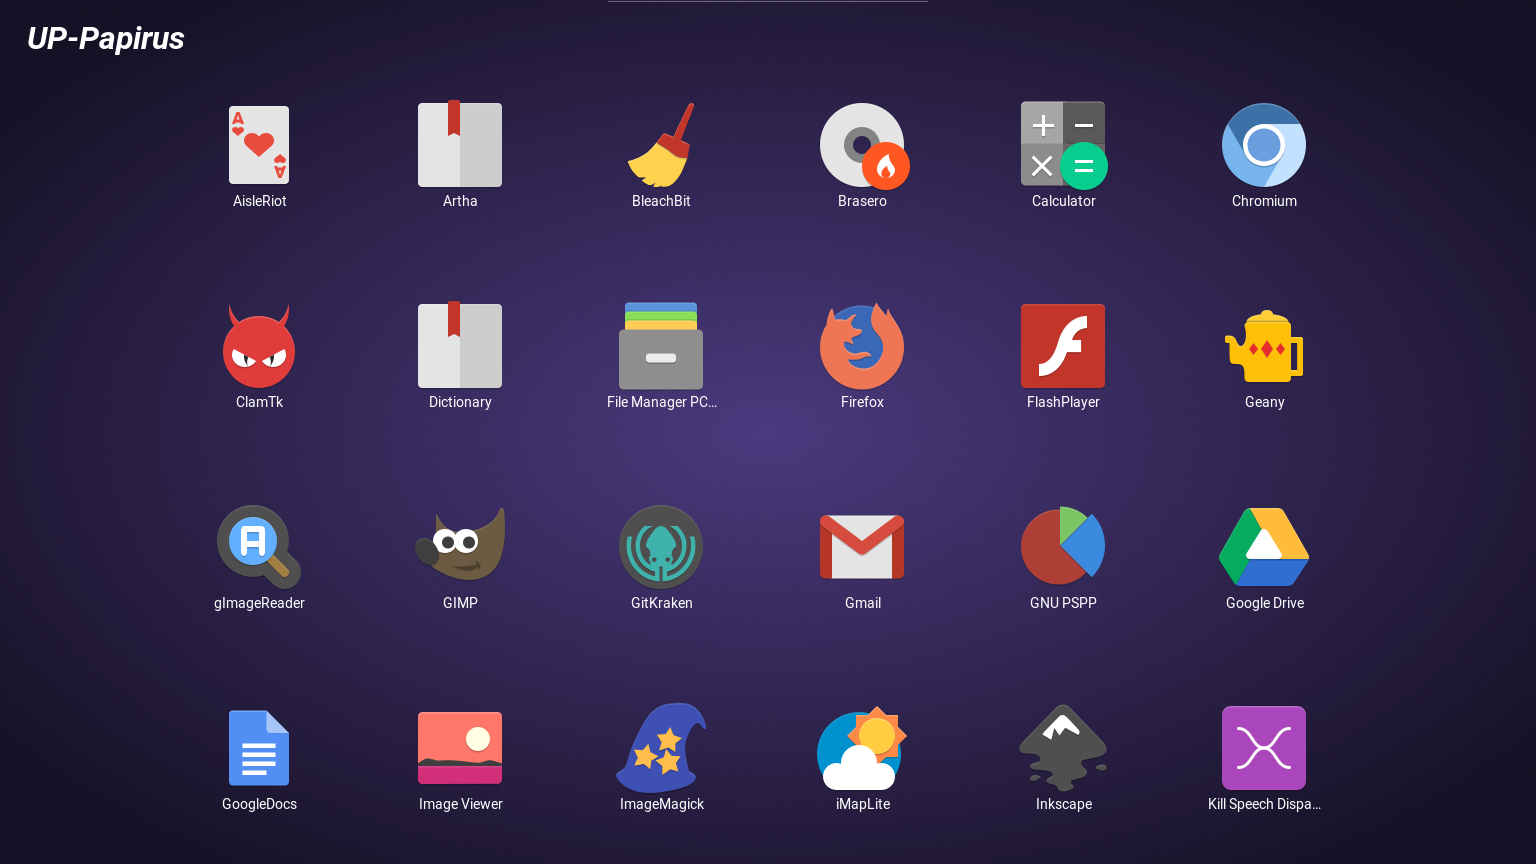Click the "GNU PSPP" label
Image resolution: width=1536 pixels, height=864 pixels.
1063,603
